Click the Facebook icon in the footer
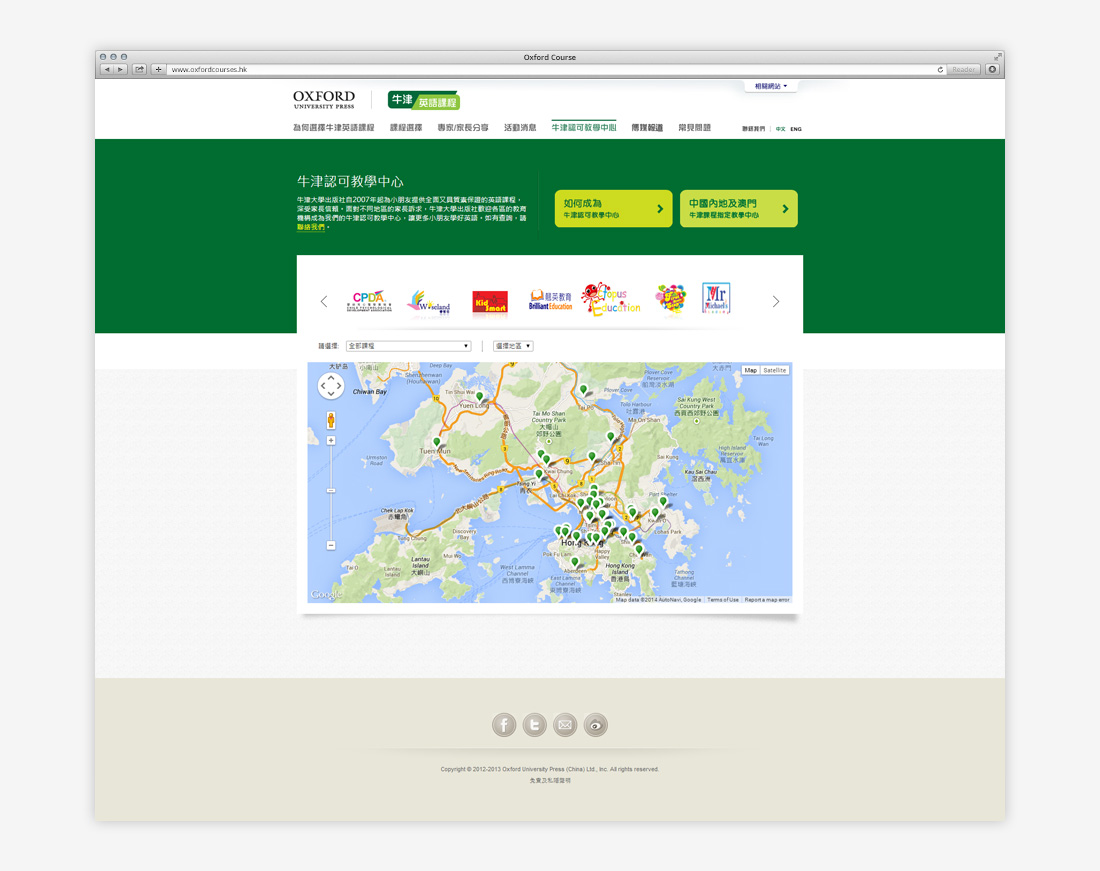 504,725
